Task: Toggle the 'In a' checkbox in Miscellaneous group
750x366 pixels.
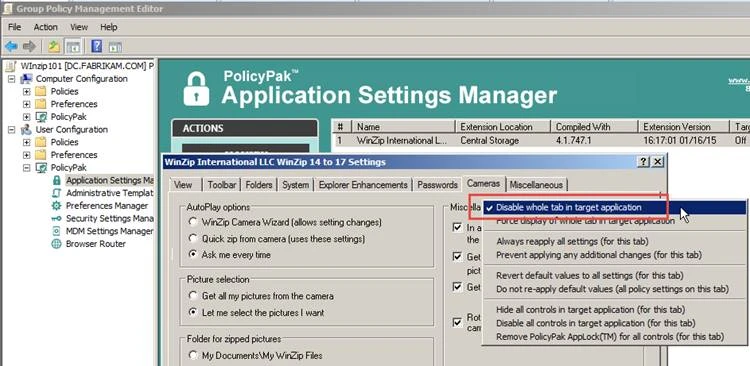Action: (457, 228)
